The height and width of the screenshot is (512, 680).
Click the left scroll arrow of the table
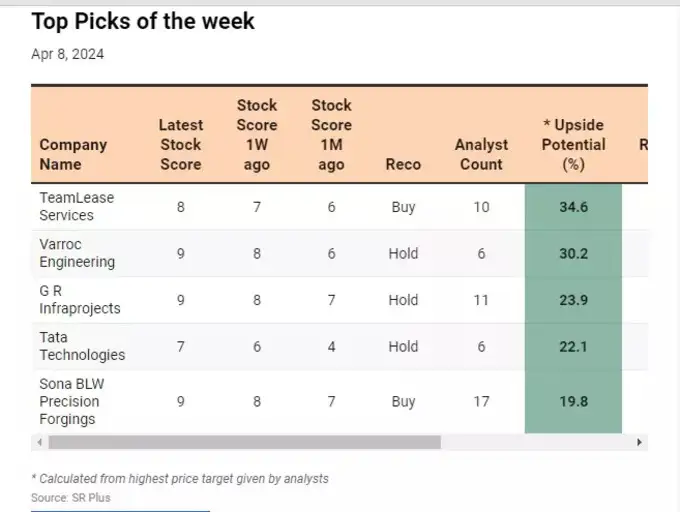click(x=39, y=442)
